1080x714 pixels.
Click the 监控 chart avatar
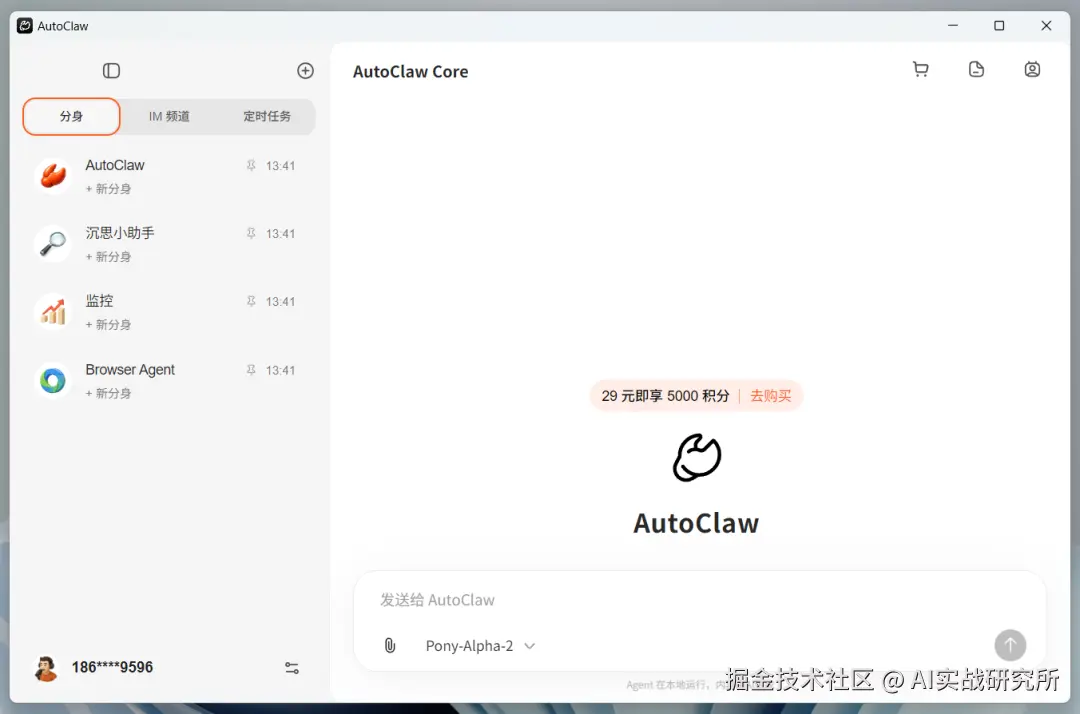coord(53,312)
